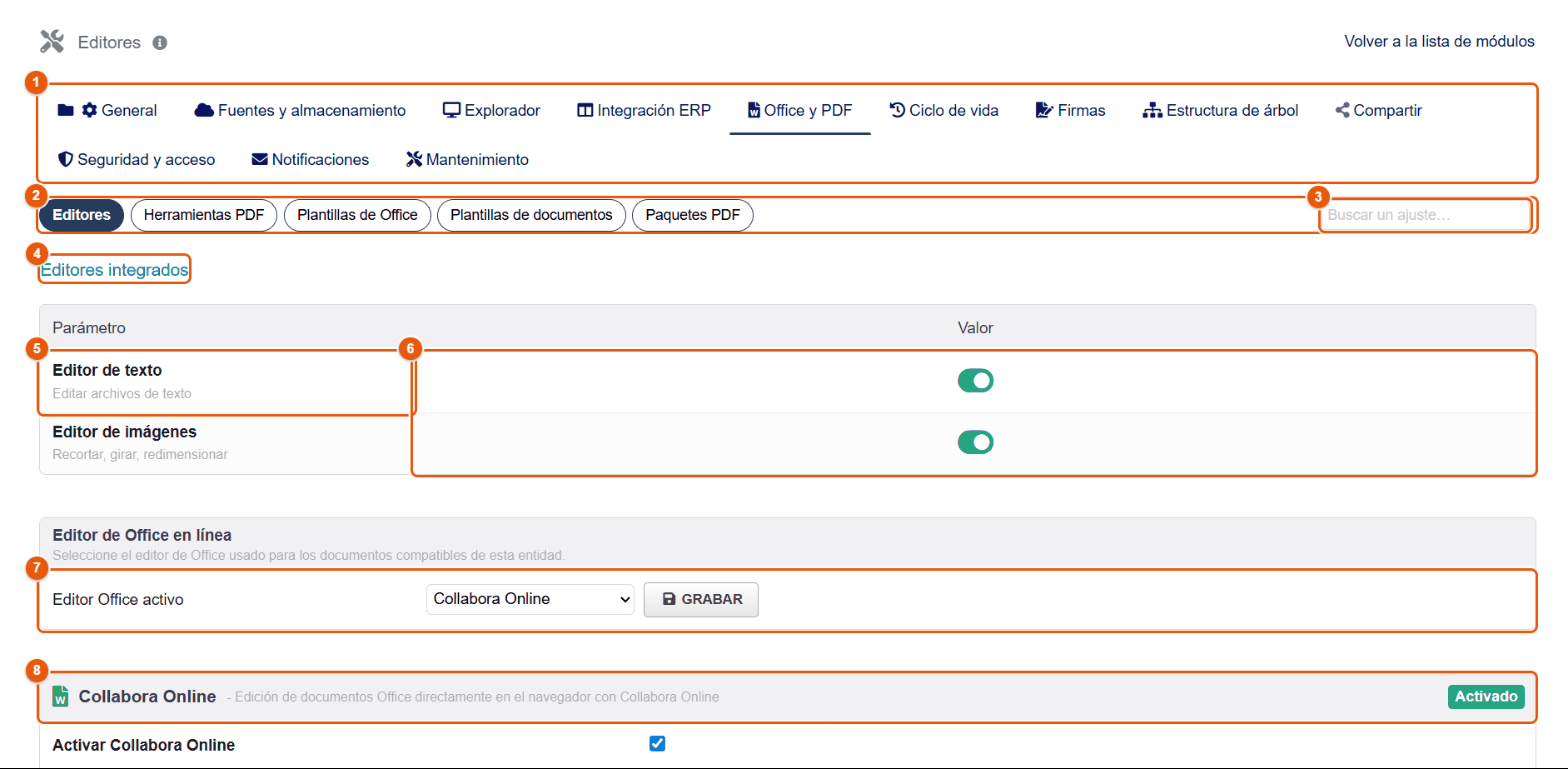Click the info icon next to Editores title
The width and height of the screenshot is (1568, 769).
tap(159, 43)
